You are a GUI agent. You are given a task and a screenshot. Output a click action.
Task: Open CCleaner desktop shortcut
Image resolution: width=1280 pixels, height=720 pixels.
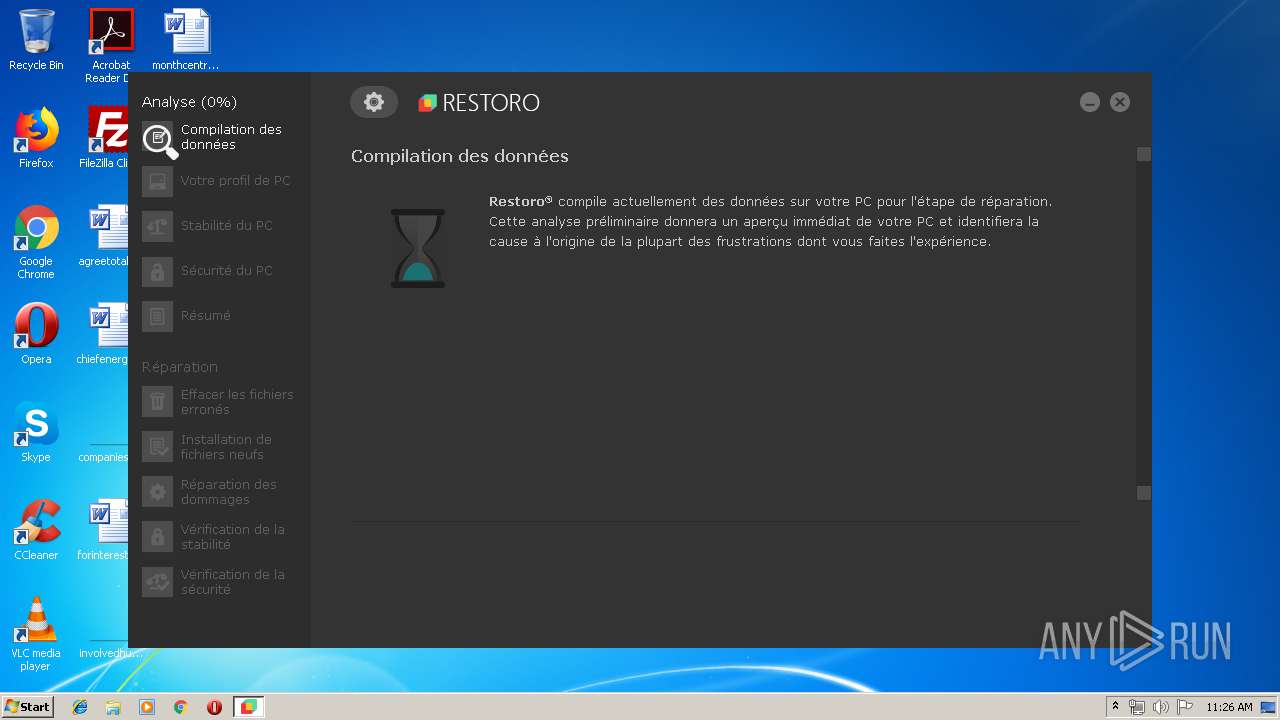pos(36,530)
